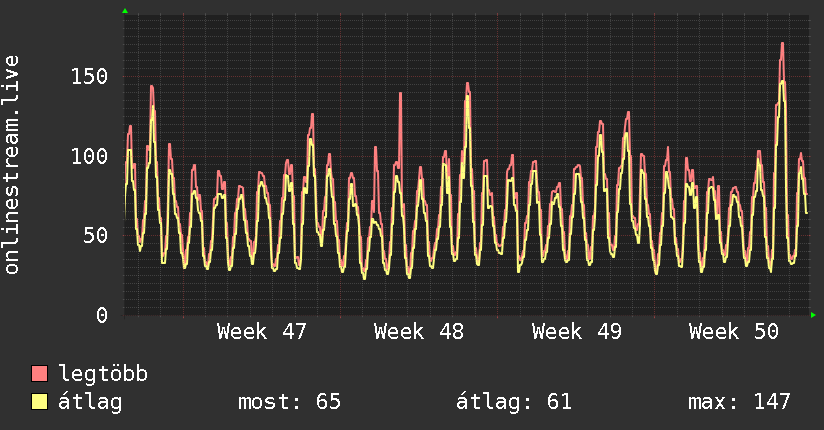Screen dimensions: 824x430
Task: Click the 50 value on Y axis
Action: pos(96,236)
